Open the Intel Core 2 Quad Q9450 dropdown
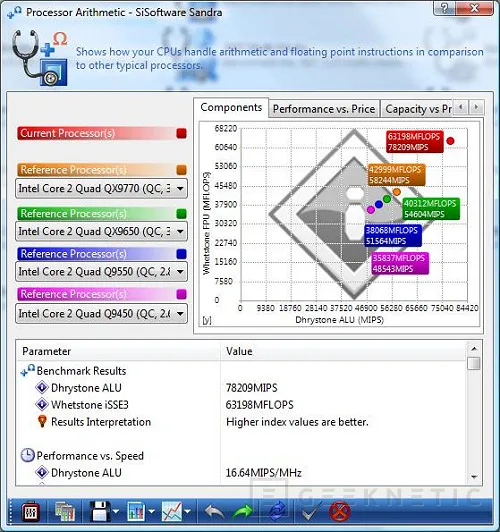This screenshot has width=500, height=532. point(101,314)
